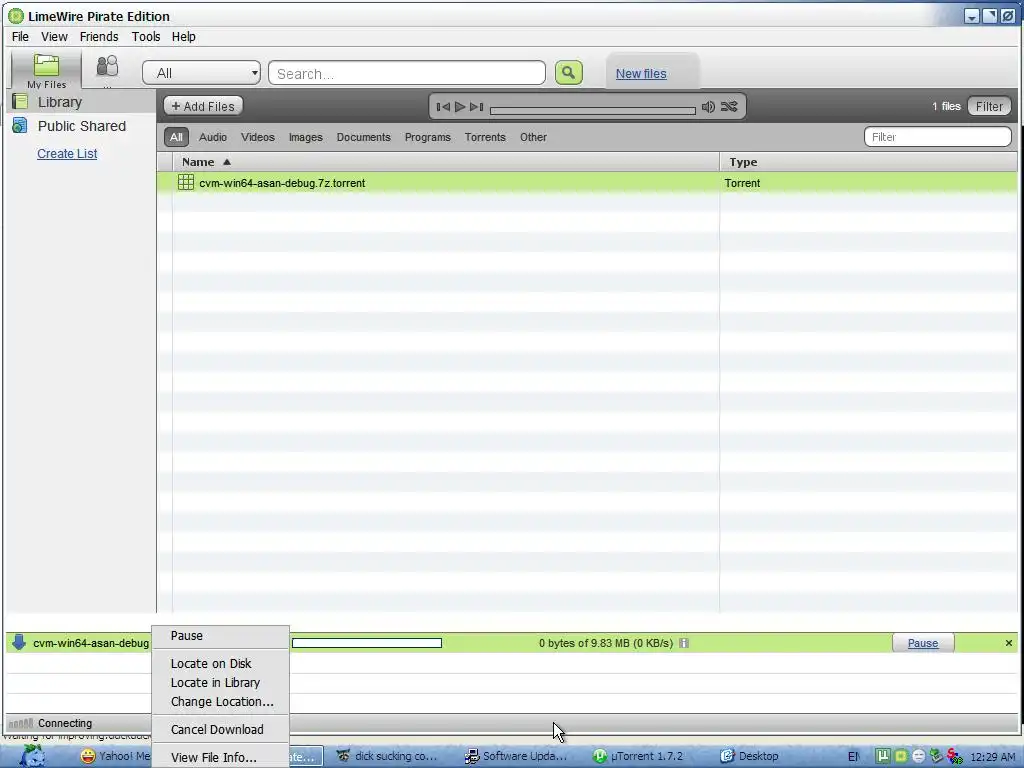Click the taskbar clock showing 12:29 AM
This screenshot has width=1024, height=768.
(x=993, y=757)
